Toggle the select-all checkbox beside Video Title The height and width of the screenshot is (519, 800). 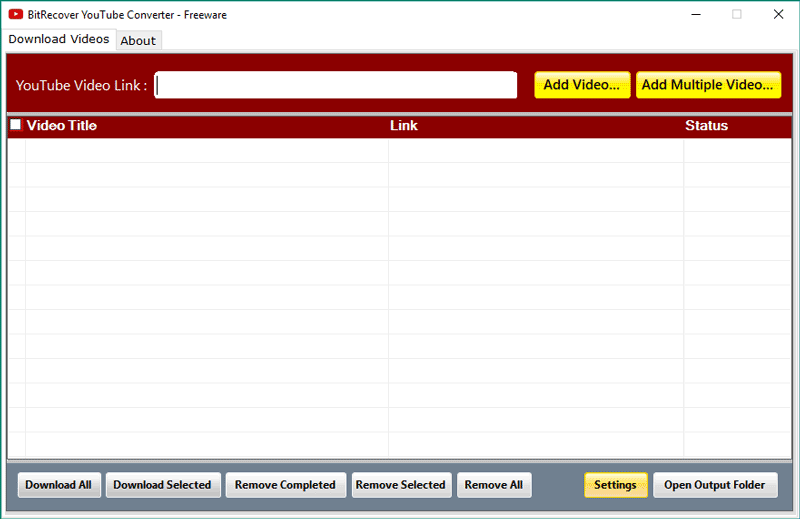[x=16, y=125]
